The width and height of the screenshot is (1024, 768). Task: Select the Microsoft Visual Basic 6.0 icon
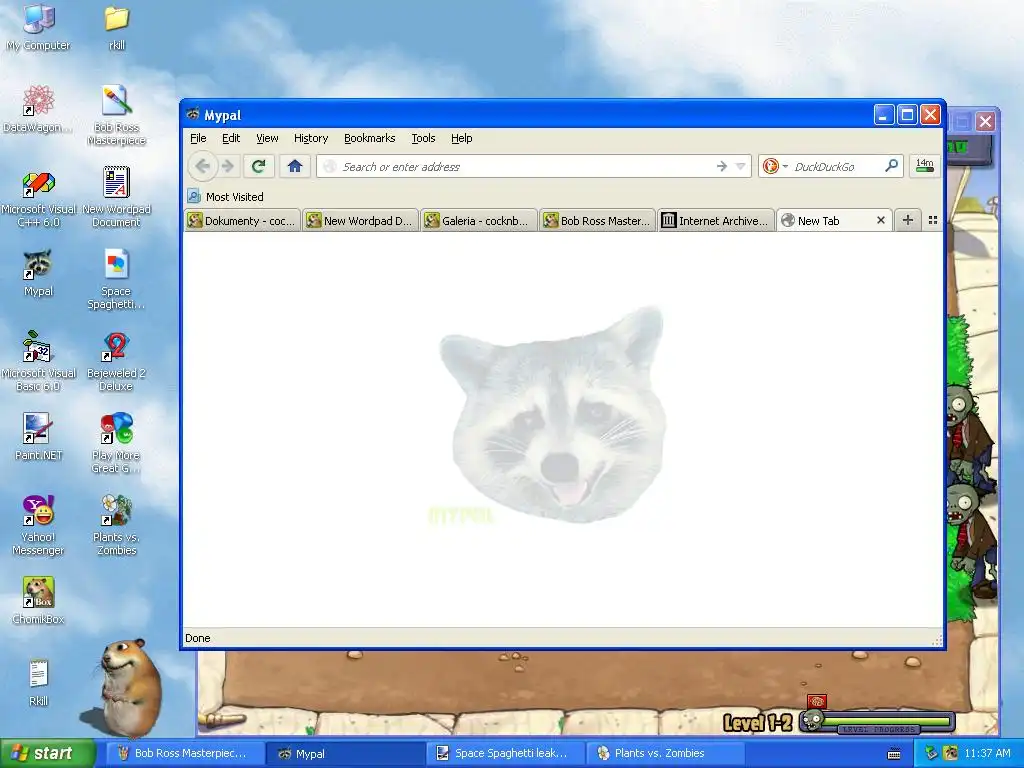click(x=39, y=360)
